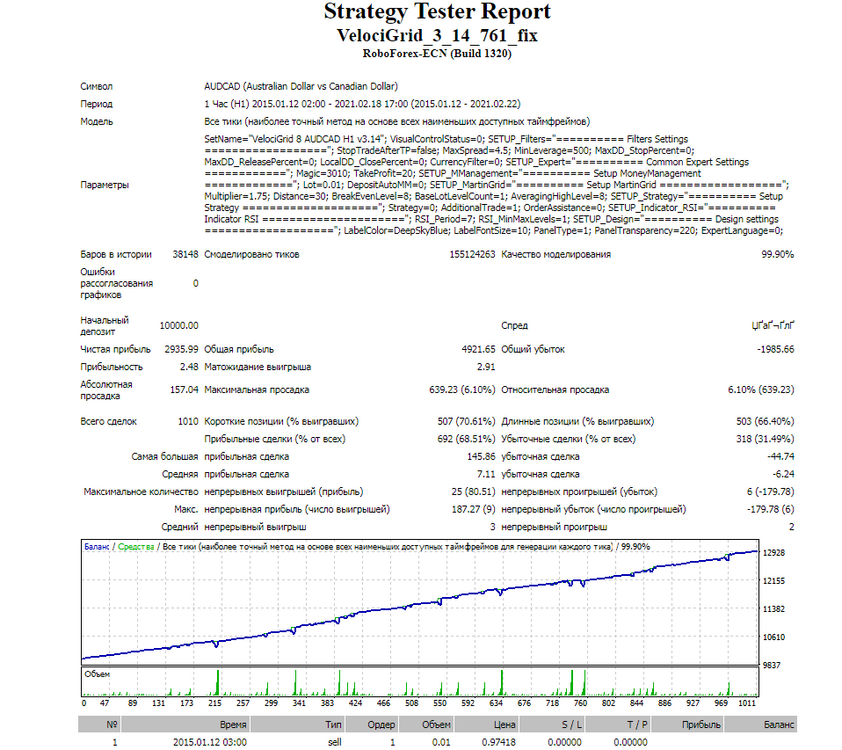Select the gross loss value '-1985.66'
The height and width of the screenshot is (750, 842).
pyautogui.click(x=775, y=349)
